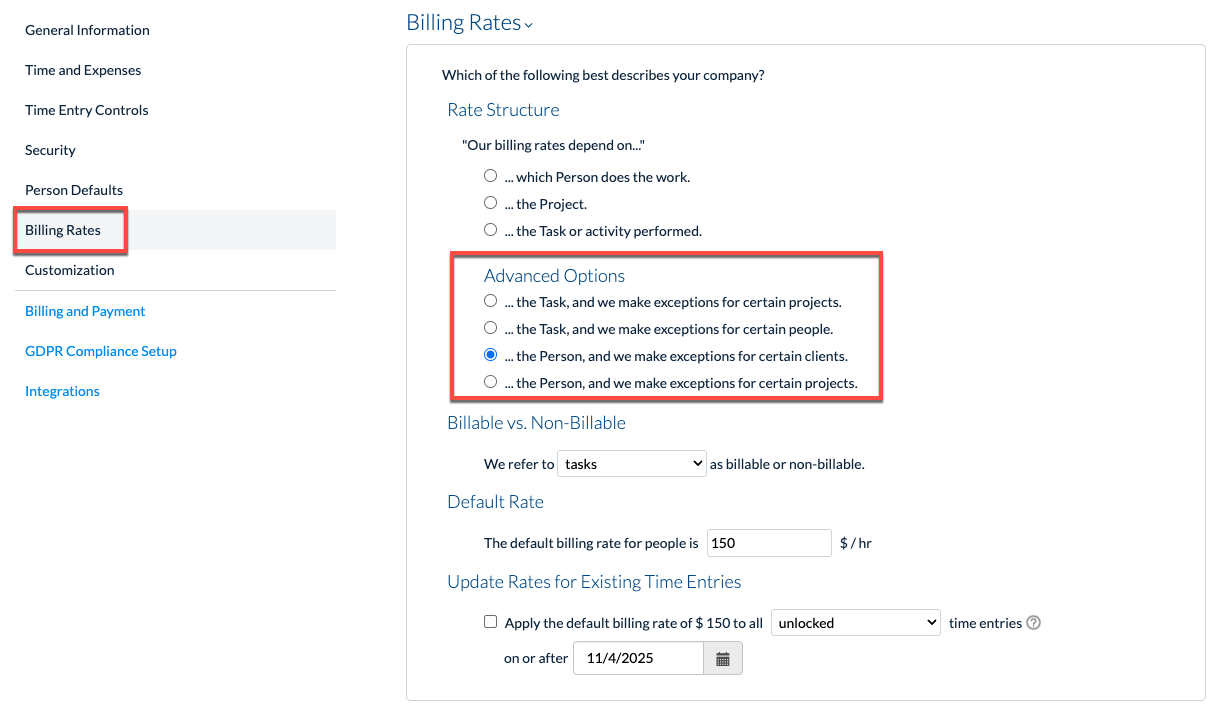Image resolution: width=1220 pixels, height=720 pixels.
Task: Open Time Entry Controls settings
Action: click(87, 110)
